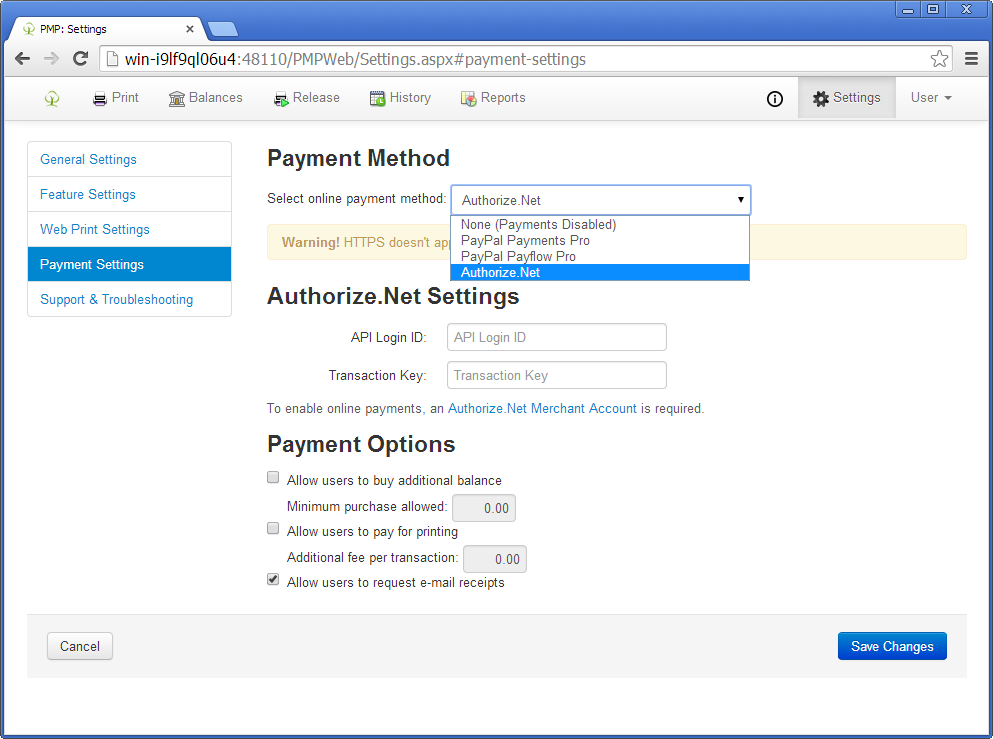Open the Balances page in navbar
The height and width of the screenshot is (739, 993).
(206, 98)
